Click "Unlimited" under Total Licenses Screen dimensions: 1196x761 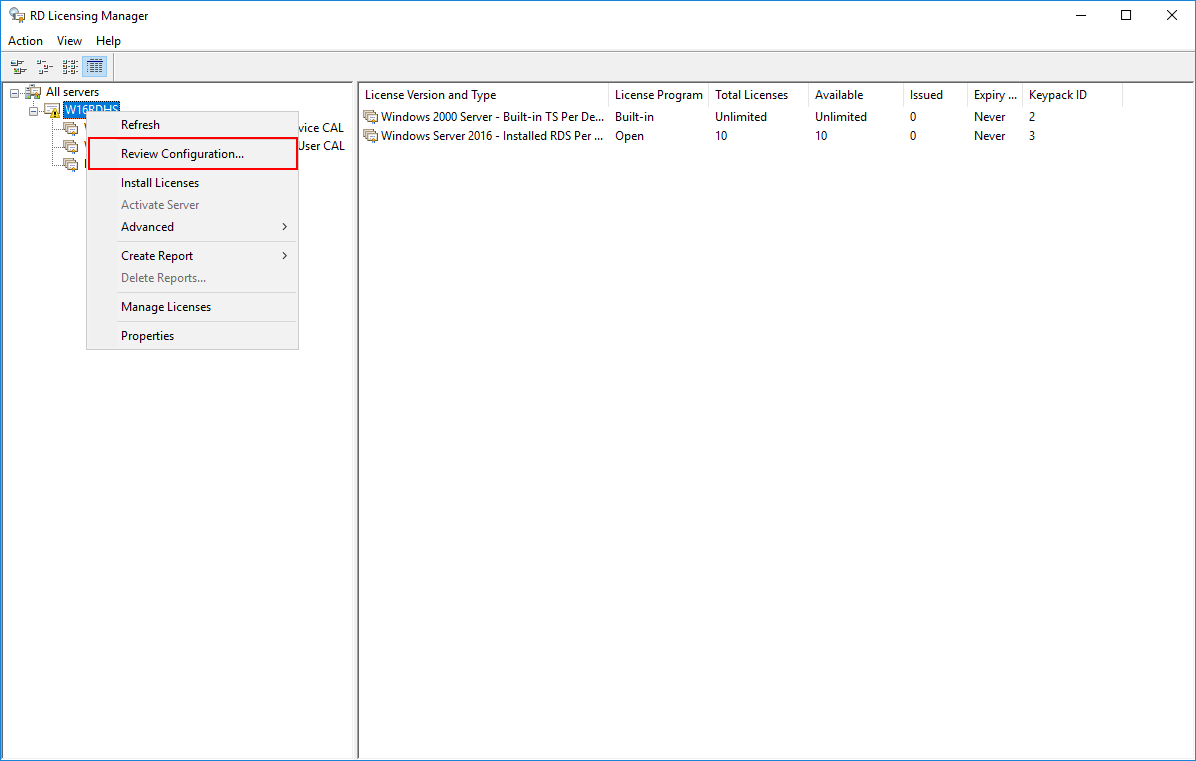[x=741, y=117]
